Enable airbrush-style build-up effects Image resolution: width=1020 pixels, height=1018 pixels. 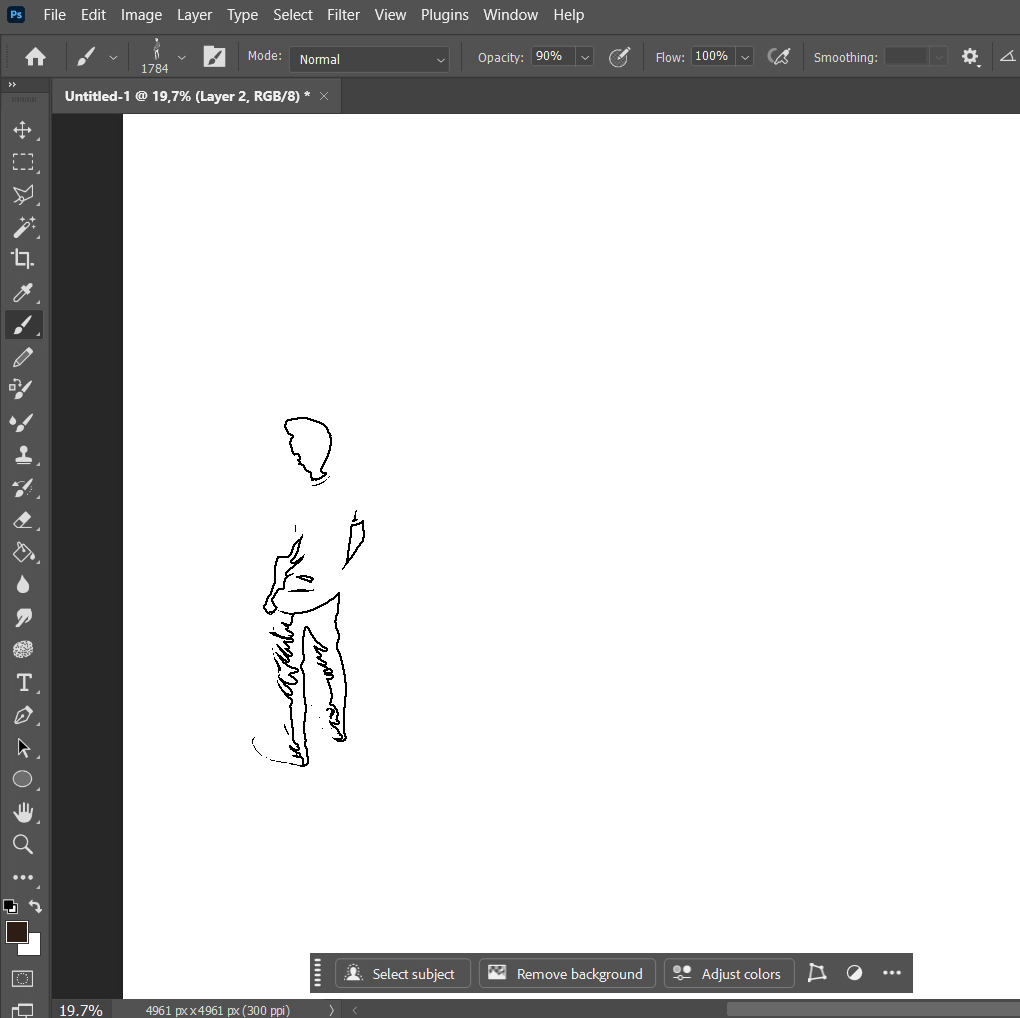(778, 57)
